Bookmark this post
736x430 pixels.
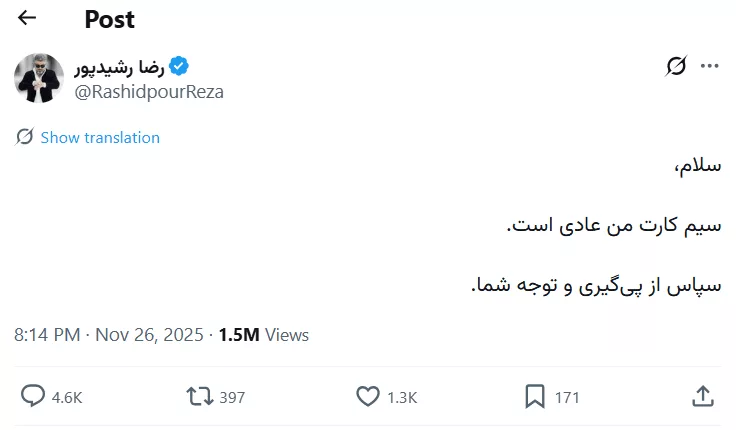[x=535, y=397]
